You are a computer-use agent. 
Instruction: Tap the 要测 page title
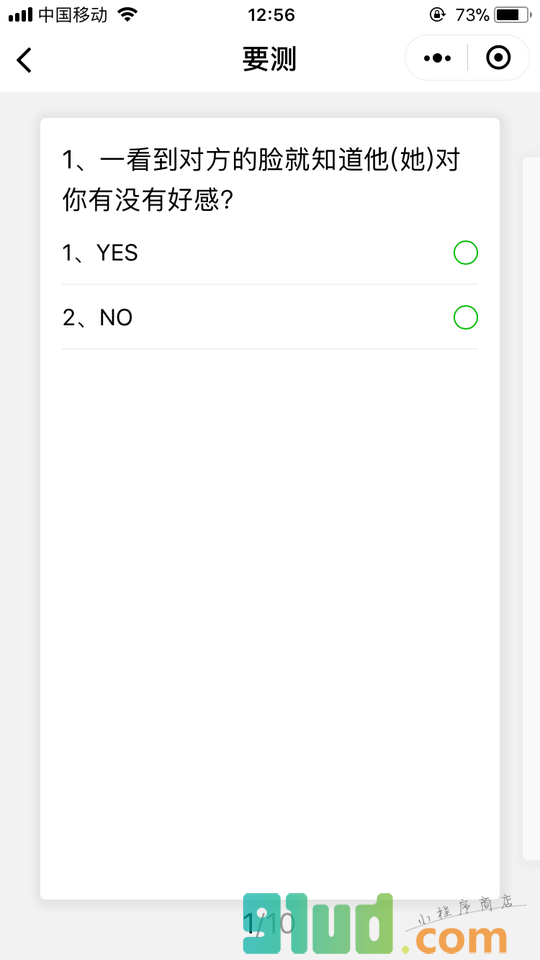(x=269, y=59)
